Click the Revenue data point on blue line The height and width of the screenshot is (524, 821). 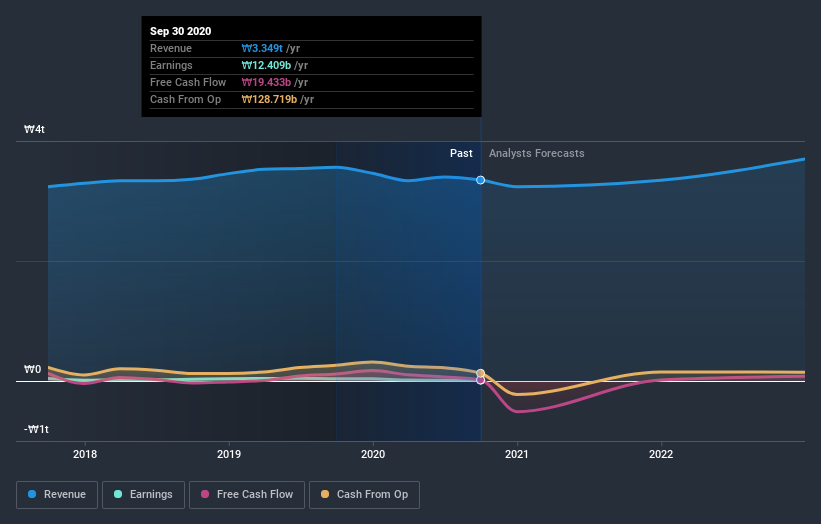(x=480, y=180)
